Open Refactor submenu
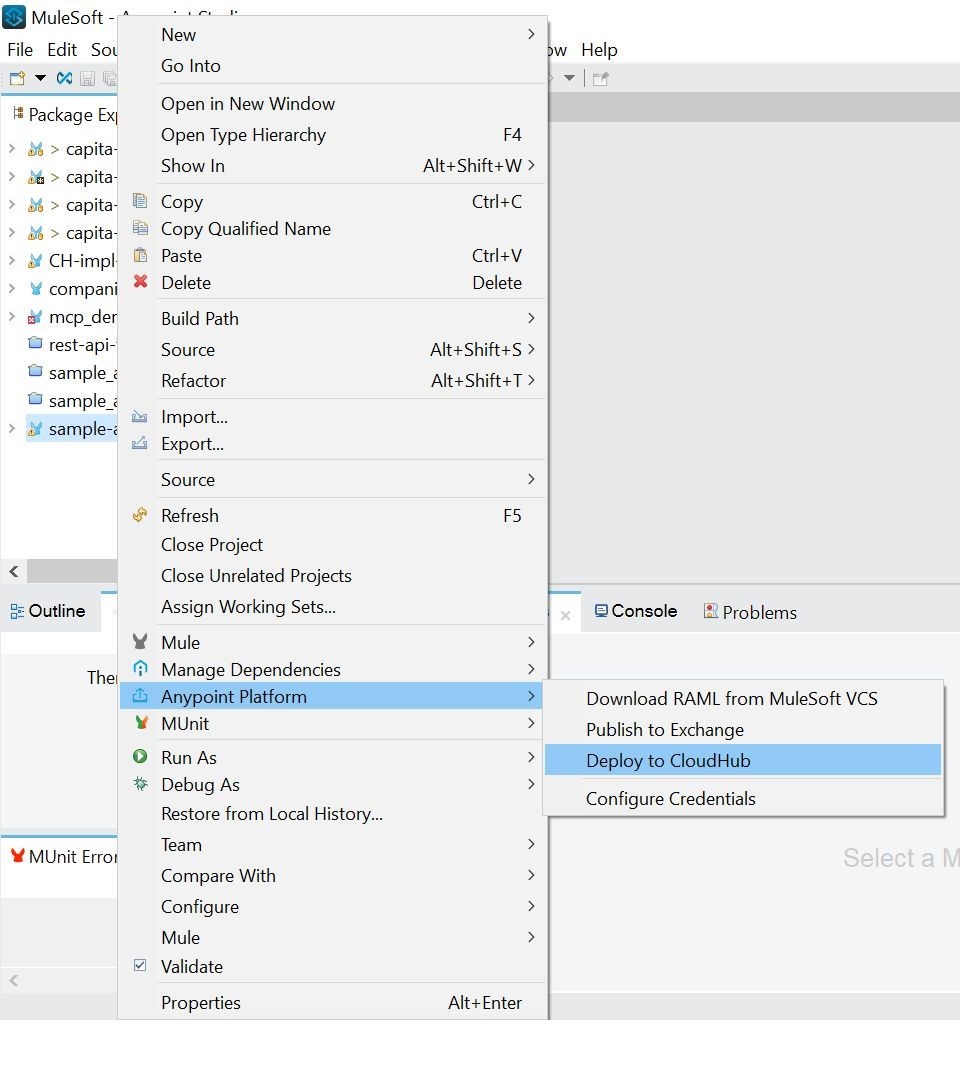This screenshot has width=974, height=1080. pyautogui.click(x=332, y=380)
